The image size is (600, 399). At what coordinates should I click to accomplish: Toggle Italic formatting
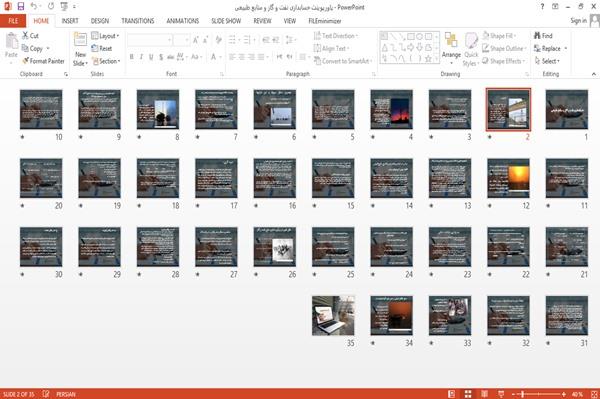[x=141, y=57]
